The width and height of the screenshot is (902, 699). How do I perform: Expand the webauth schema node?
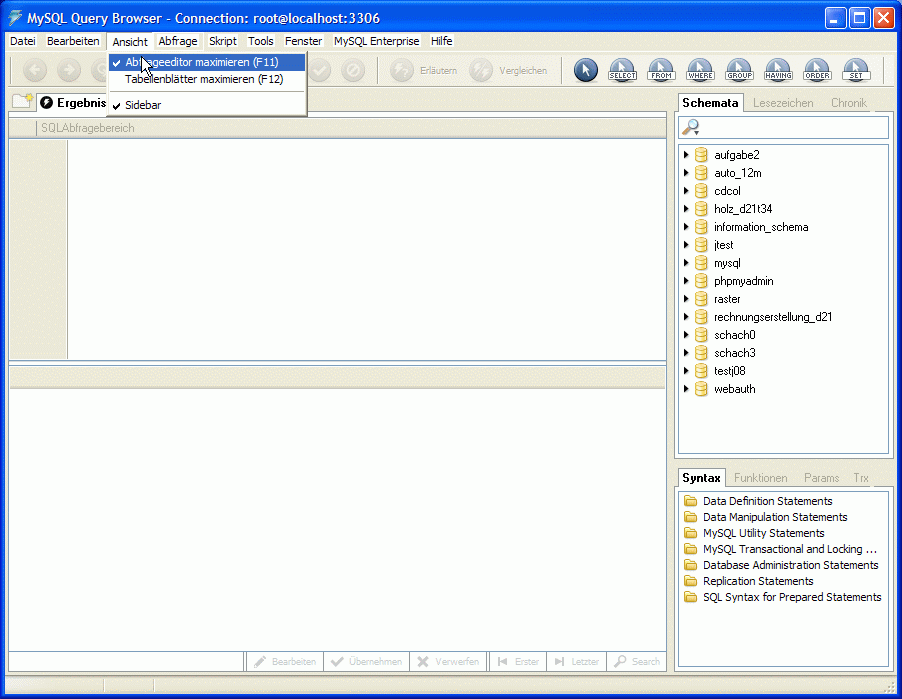[x=686, y=389]
